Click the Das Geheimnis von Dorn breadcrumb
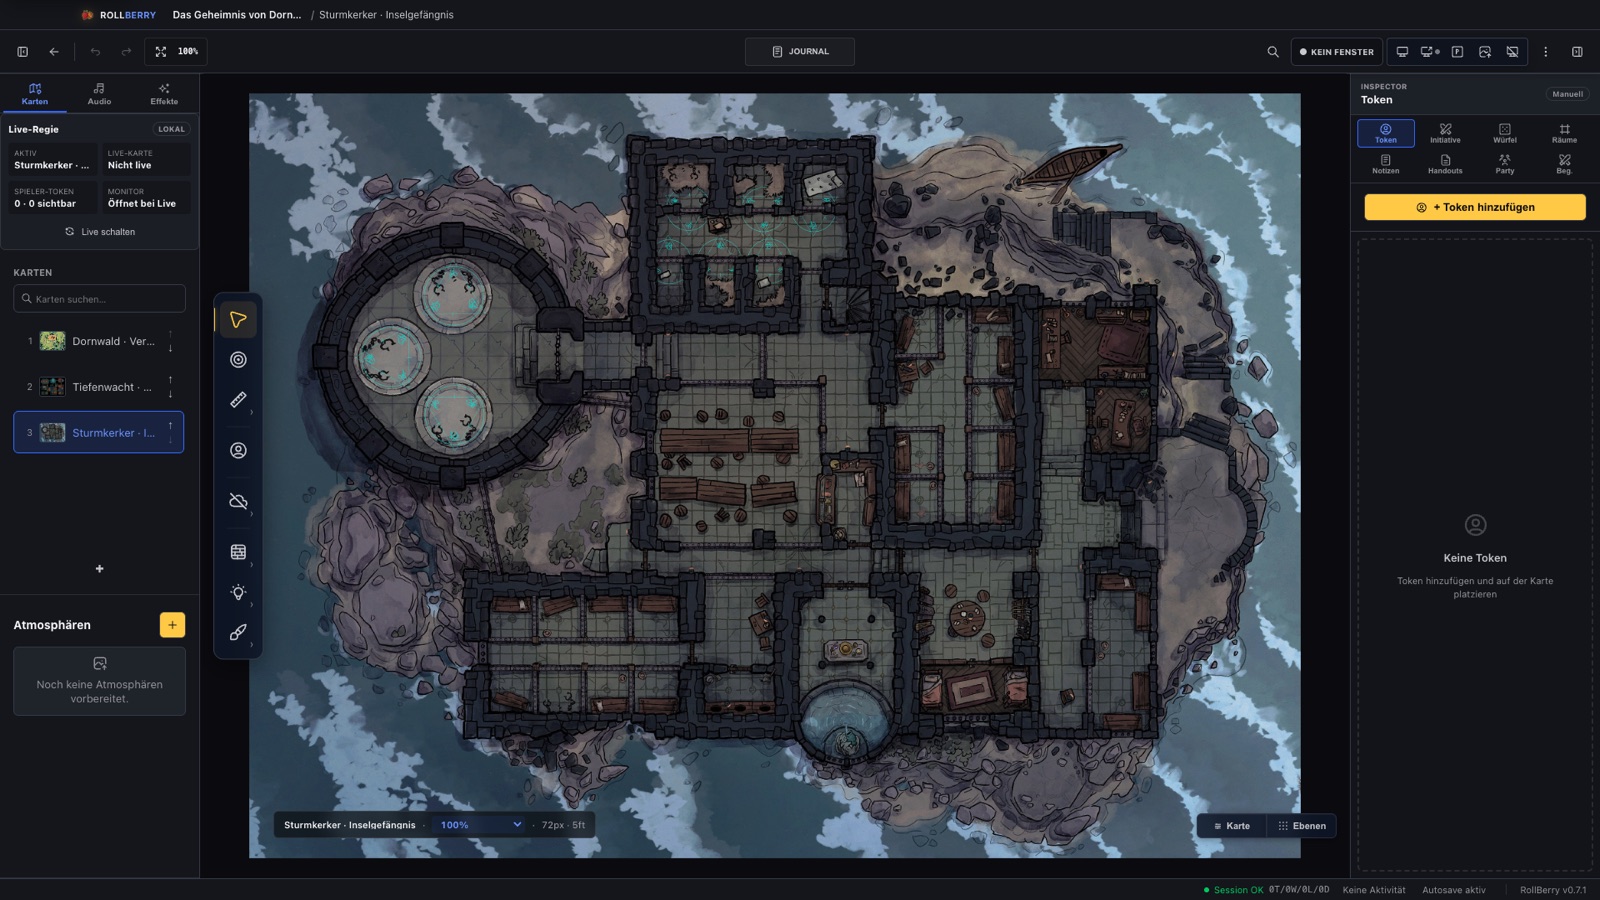The width and height of the screenshot is (1600, 900). coord(236,15)
